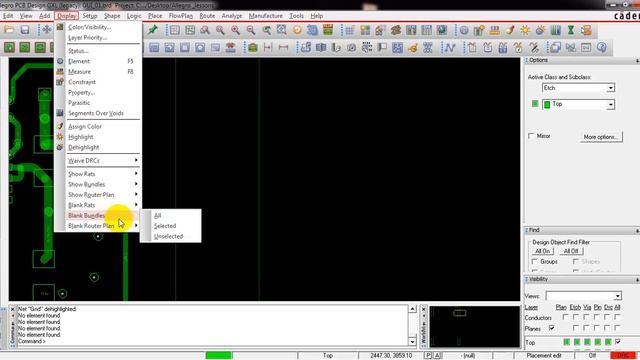The width and height of the screenshot is (640, 360).
Task: Click the Top layer Etch green swatch
Action: pos(576,342)
